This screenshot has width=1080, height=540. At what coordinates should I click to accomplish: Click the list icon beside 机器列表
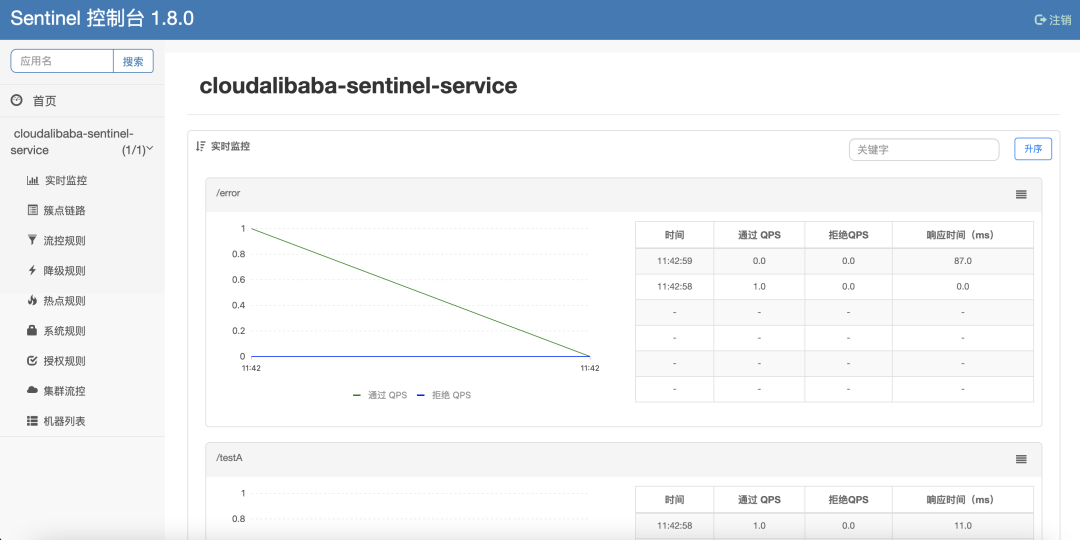coord(33,421)
